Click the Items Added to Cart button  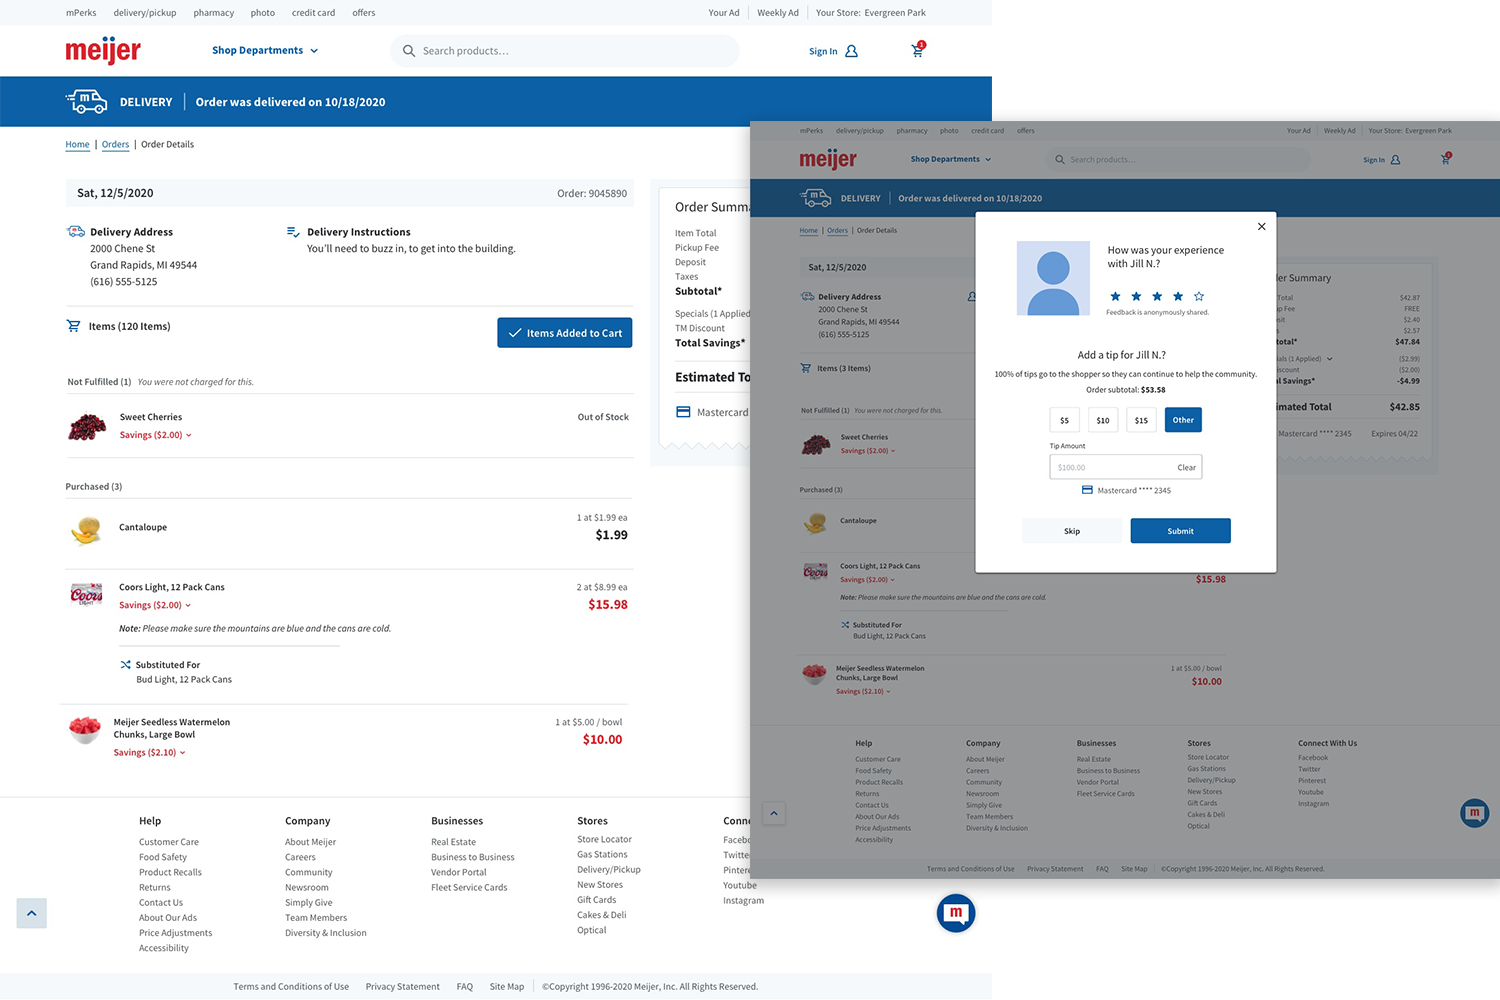pyautogui.click(x=565, y=333)
